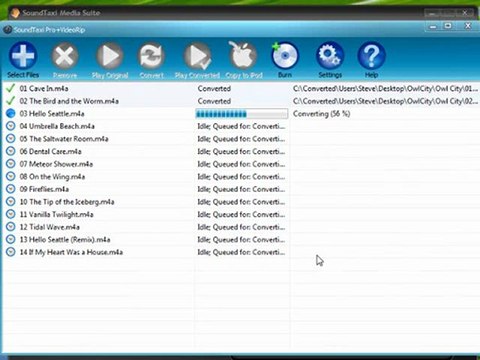Select file 13 Hello Seattle (Remix).m4a

pos(65,240)
